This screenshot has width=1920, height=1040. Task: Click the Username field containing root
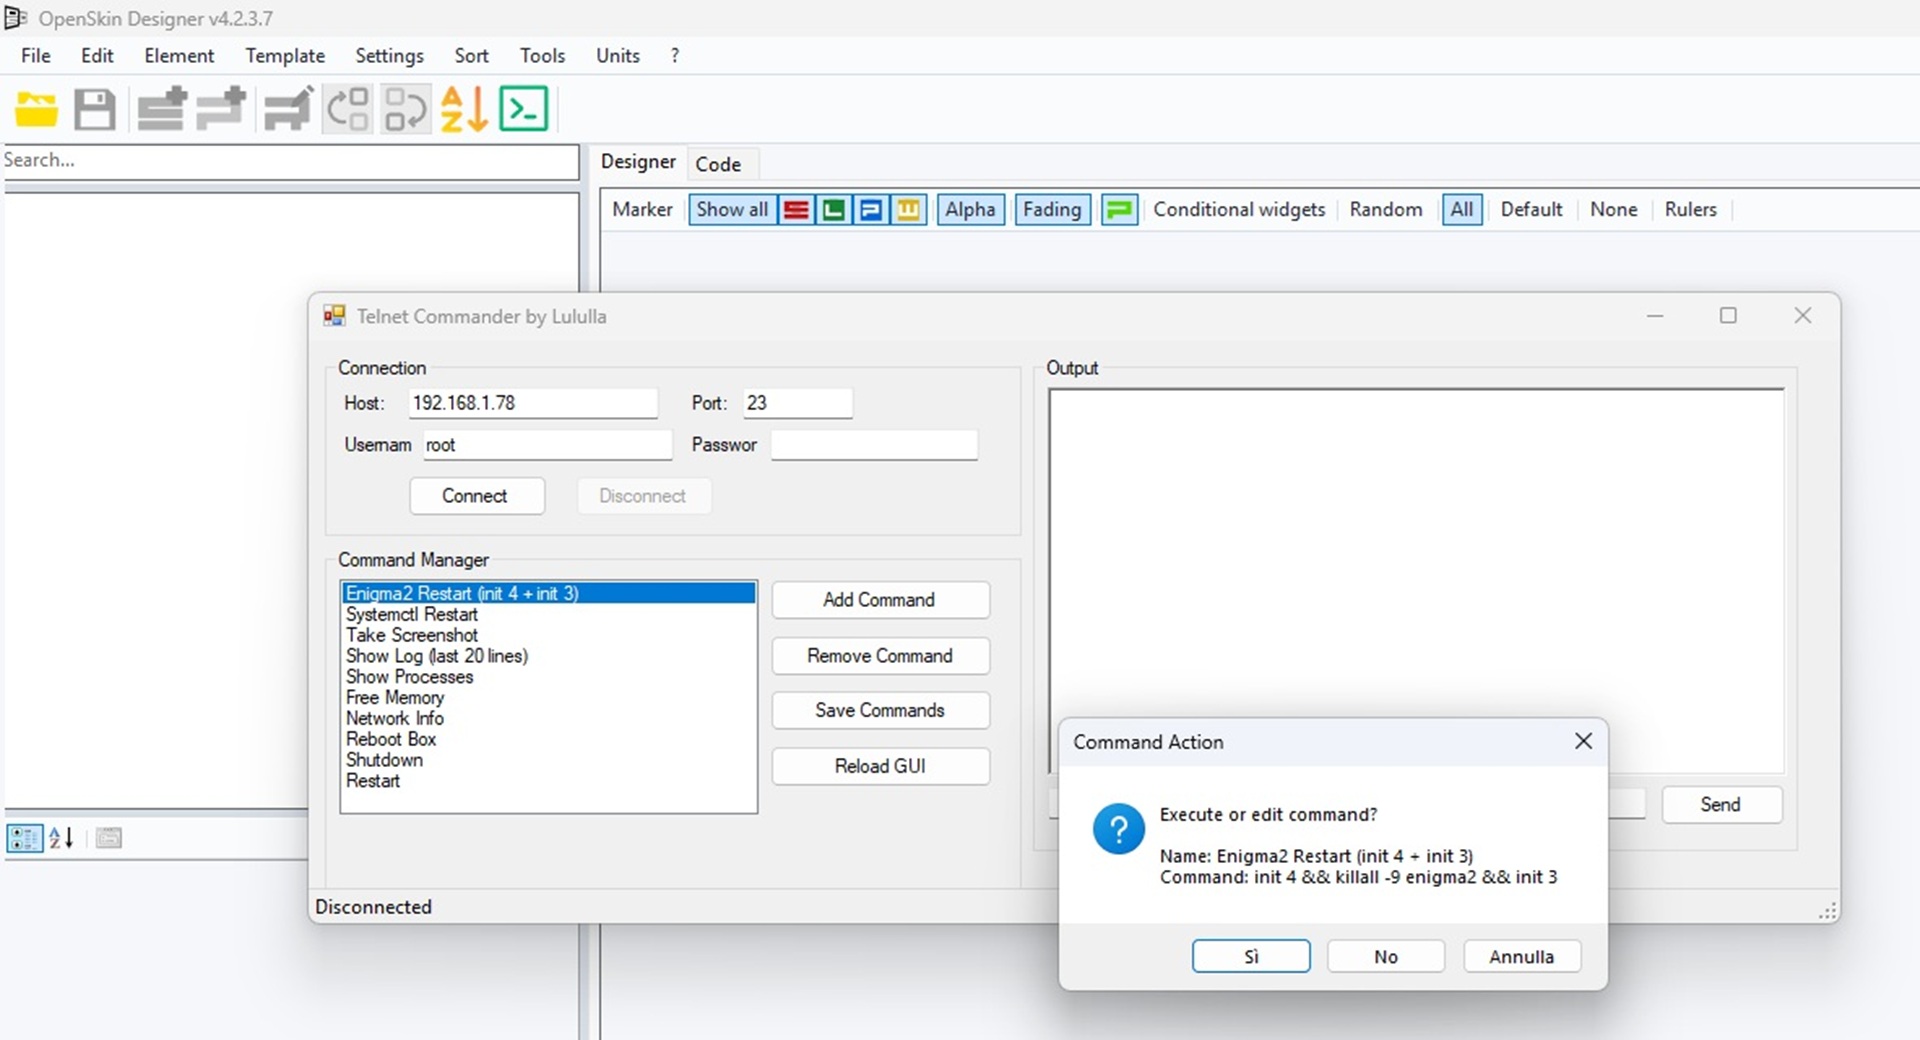(547, 445)
